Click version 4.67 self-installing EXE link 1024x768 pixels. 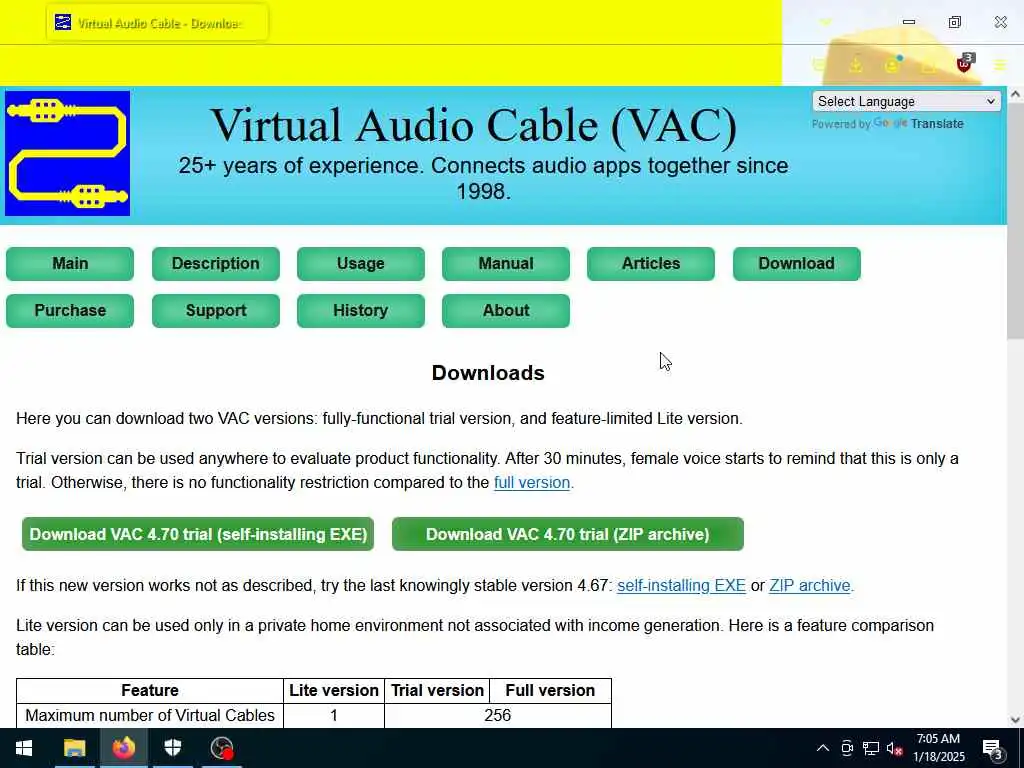(681, 585)
